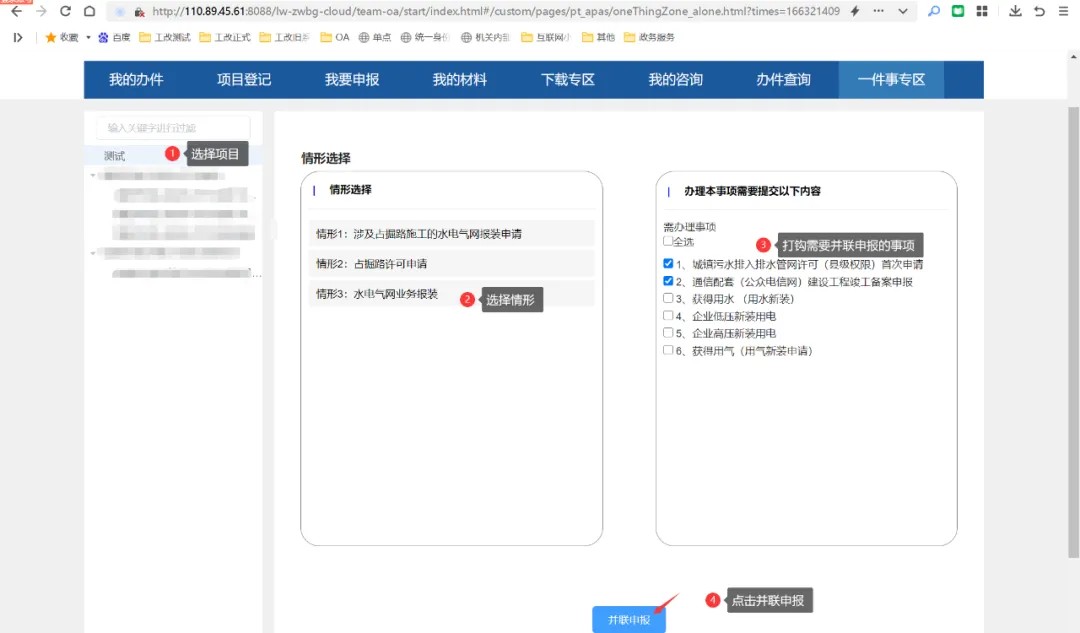Tick the 企业低压新装用电 checkbox

[x=668, y=316]
